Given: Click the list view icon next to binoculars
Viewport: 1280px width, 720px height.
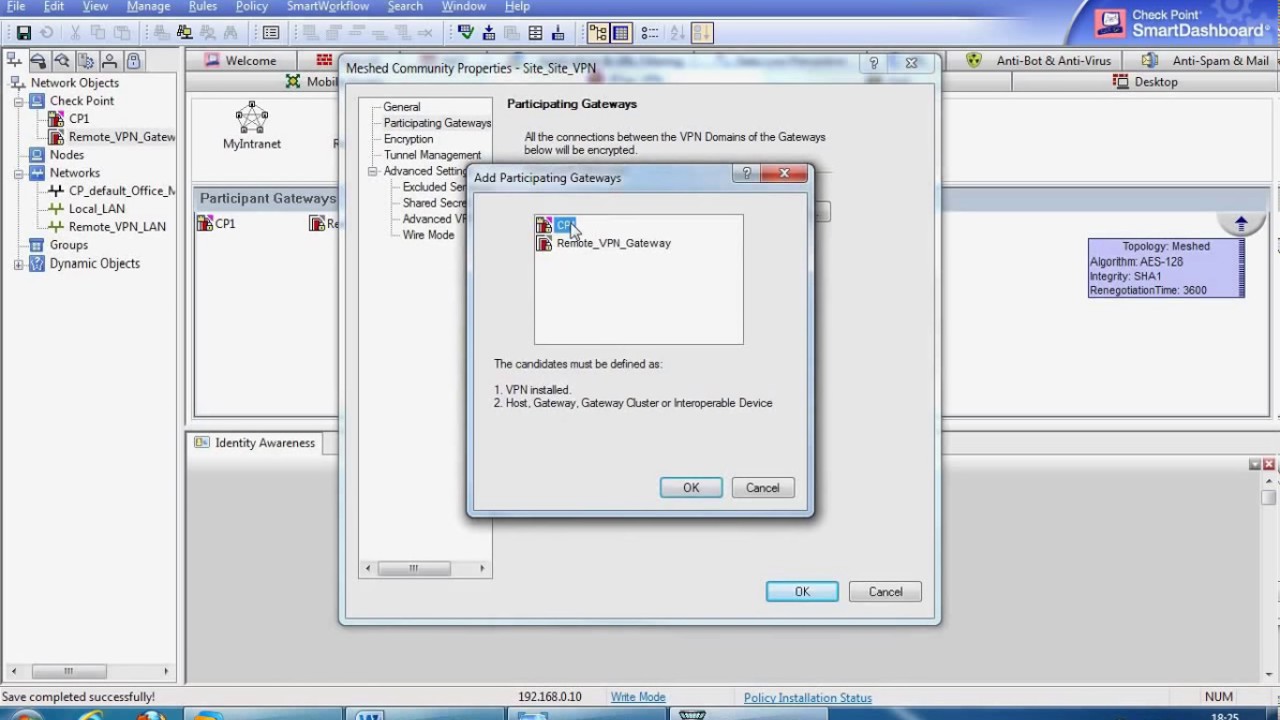Looking at the screenshot, I should (x=271, y=33).
